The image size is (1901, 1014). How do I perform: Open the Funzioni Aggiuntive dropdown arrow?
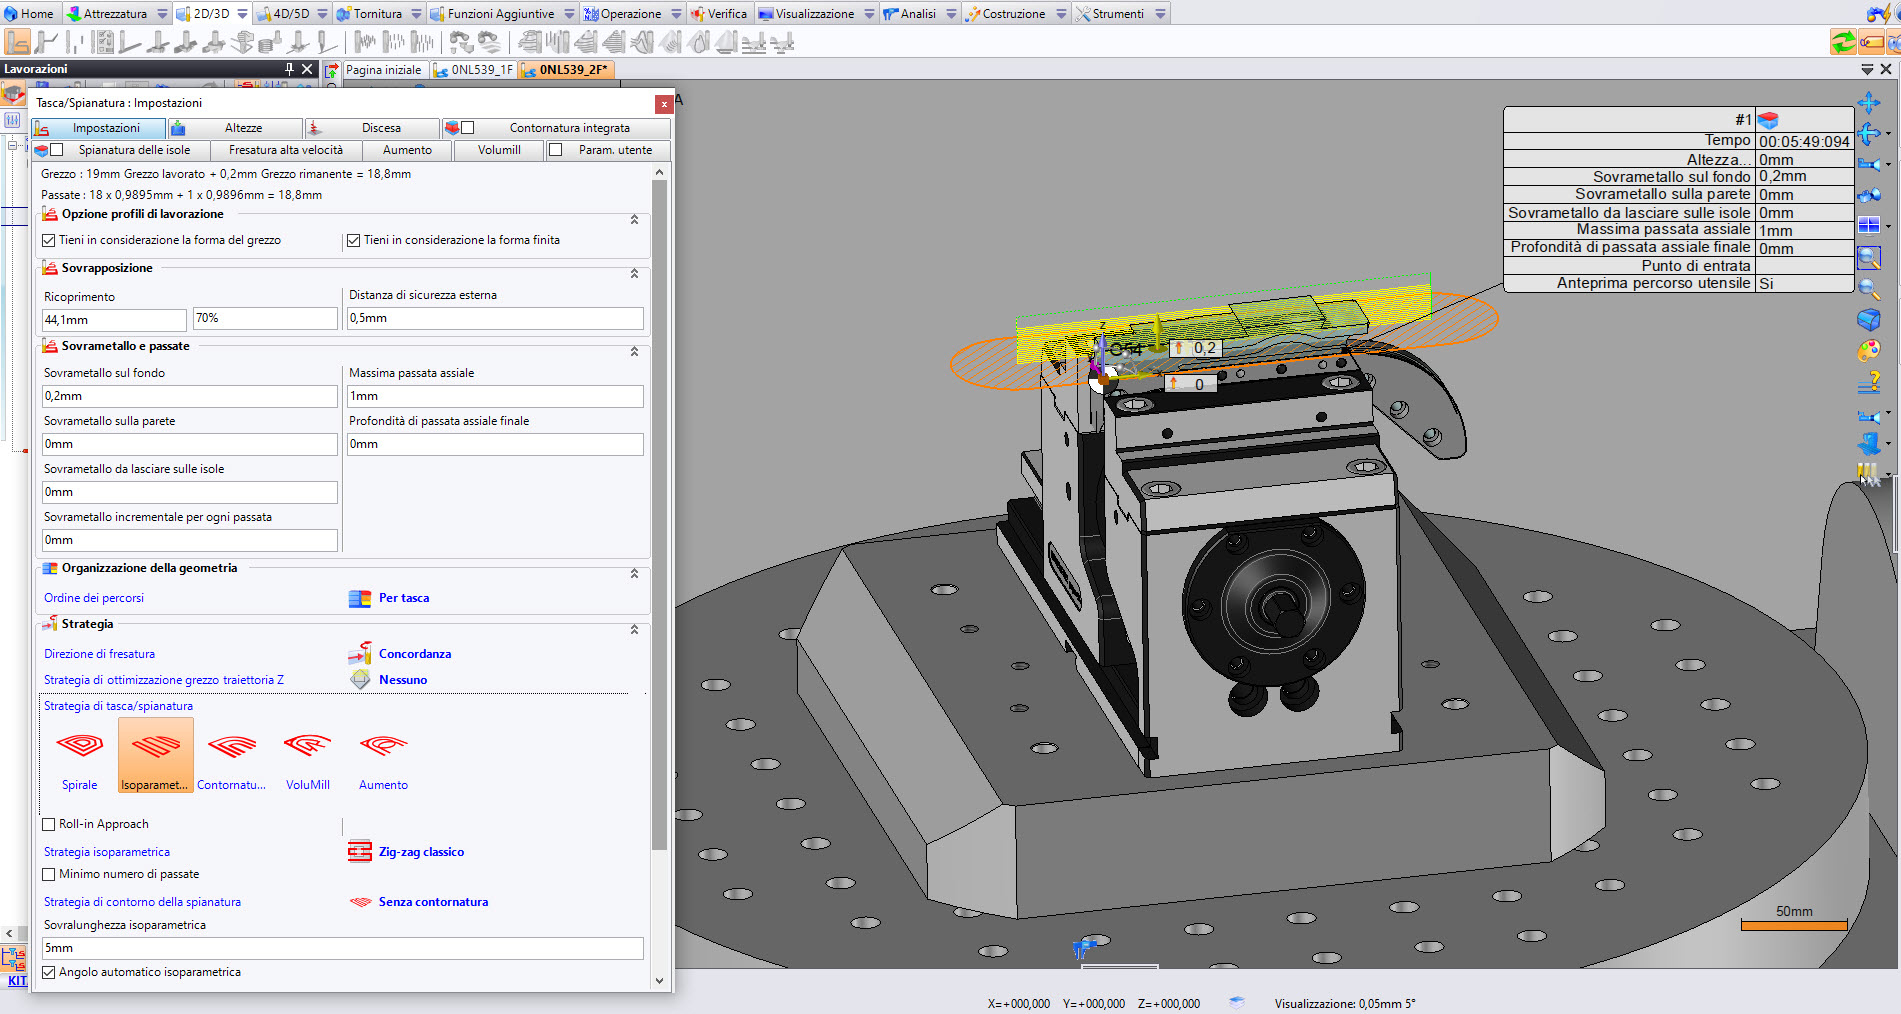tap(569, 14)
